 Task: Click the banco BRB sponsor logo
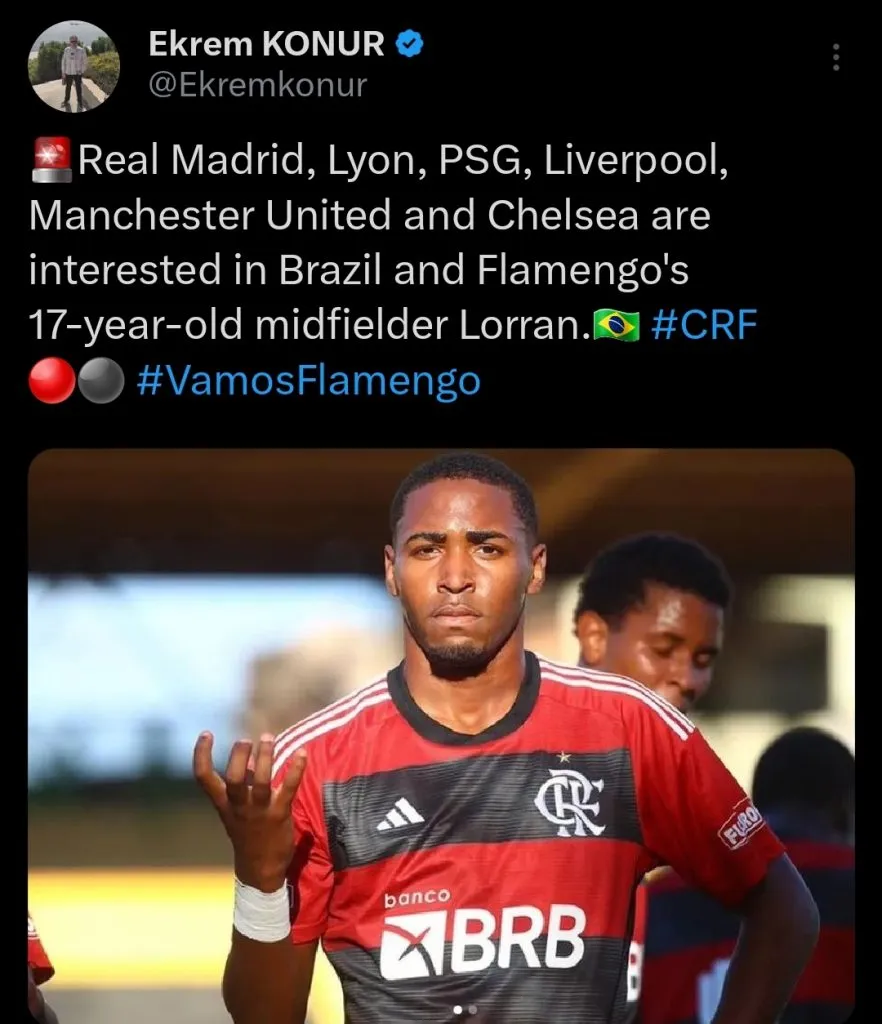pos(482,934)
